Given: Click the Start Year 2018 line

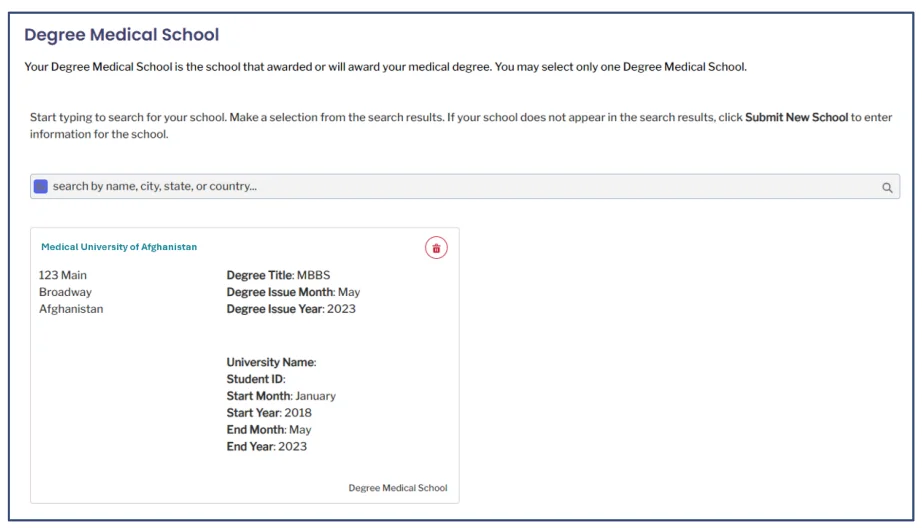Looking at the screenshot, I should (x=269, y=413).
